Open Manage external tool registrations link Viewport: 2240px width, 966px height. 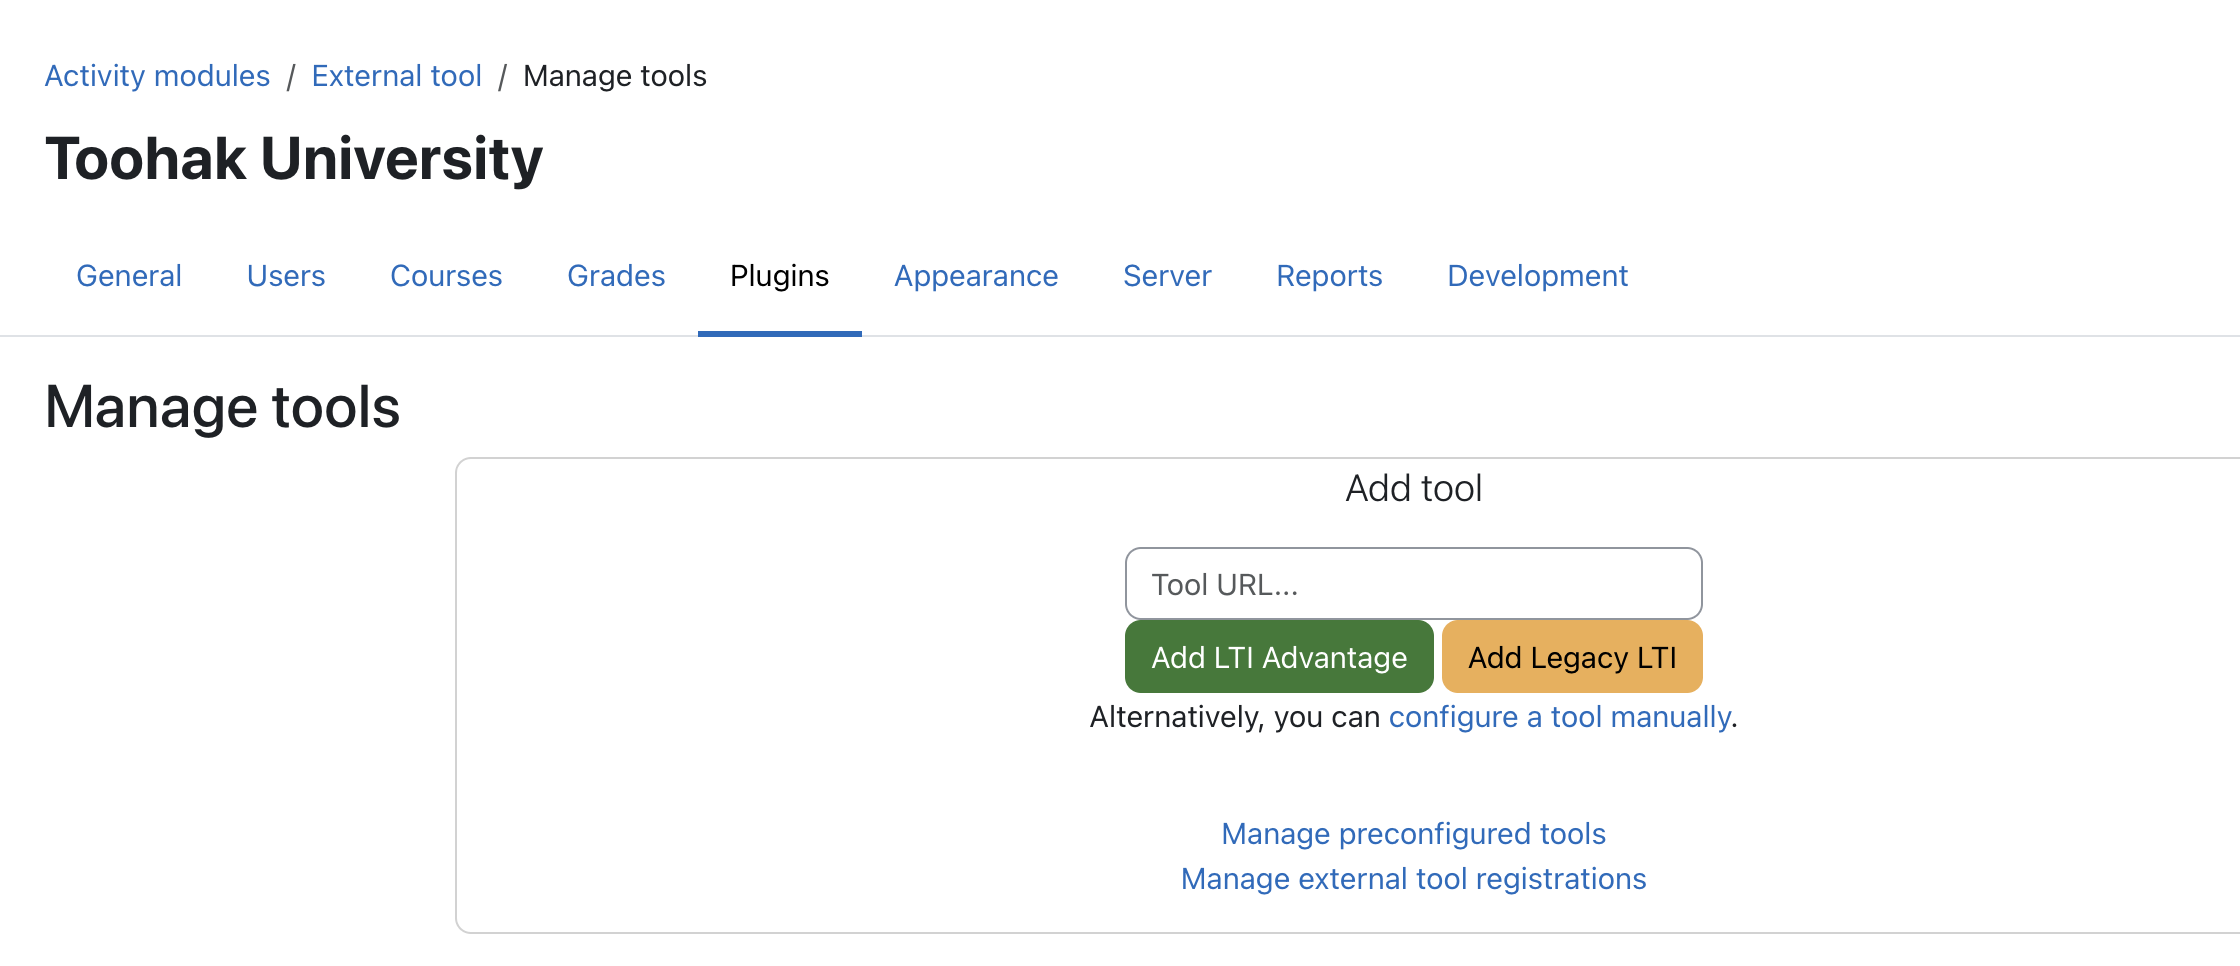(1413, 879)
